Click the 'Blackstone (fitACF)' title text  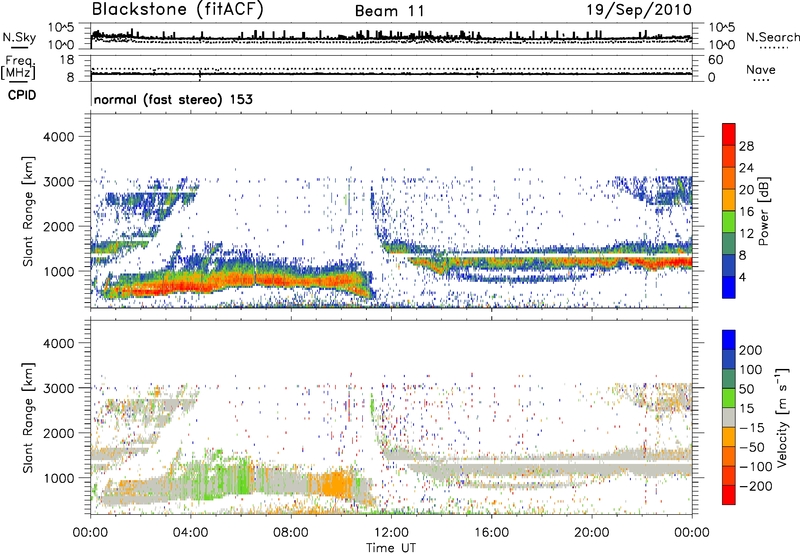click(x=178, y=9)
